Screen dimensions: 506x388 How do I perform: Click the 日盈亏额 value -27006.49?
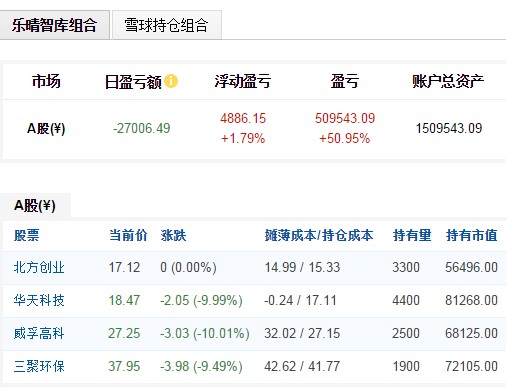tap(142, 128)
